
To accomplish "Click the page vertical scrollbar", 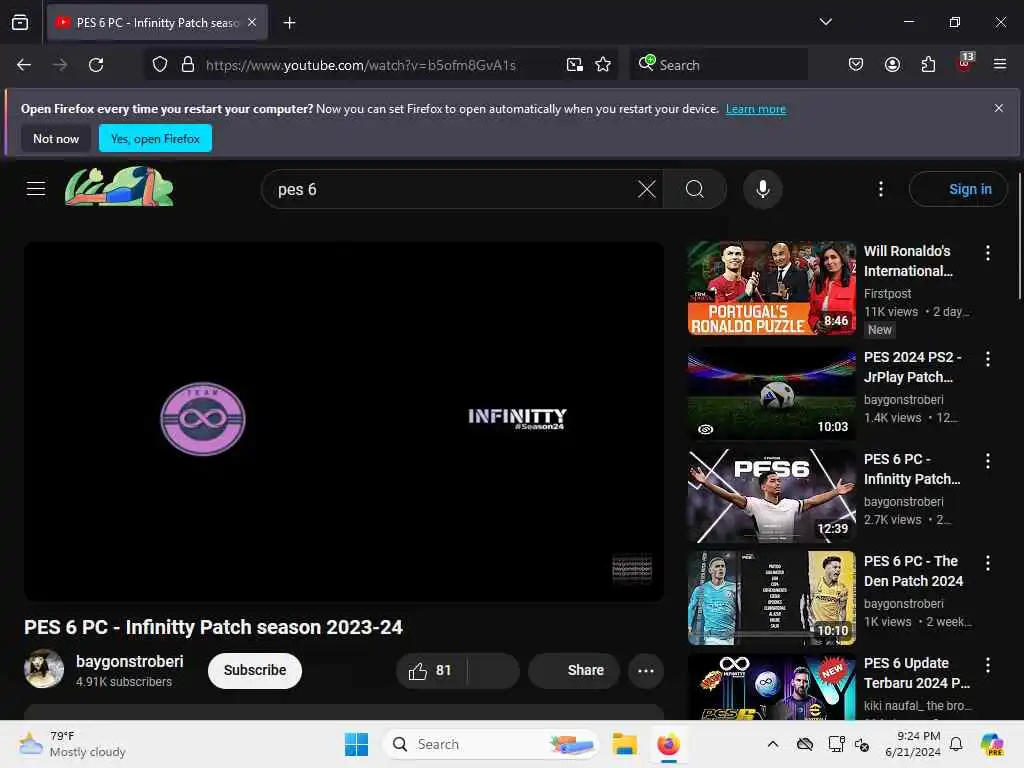I will click(1019, 235).
